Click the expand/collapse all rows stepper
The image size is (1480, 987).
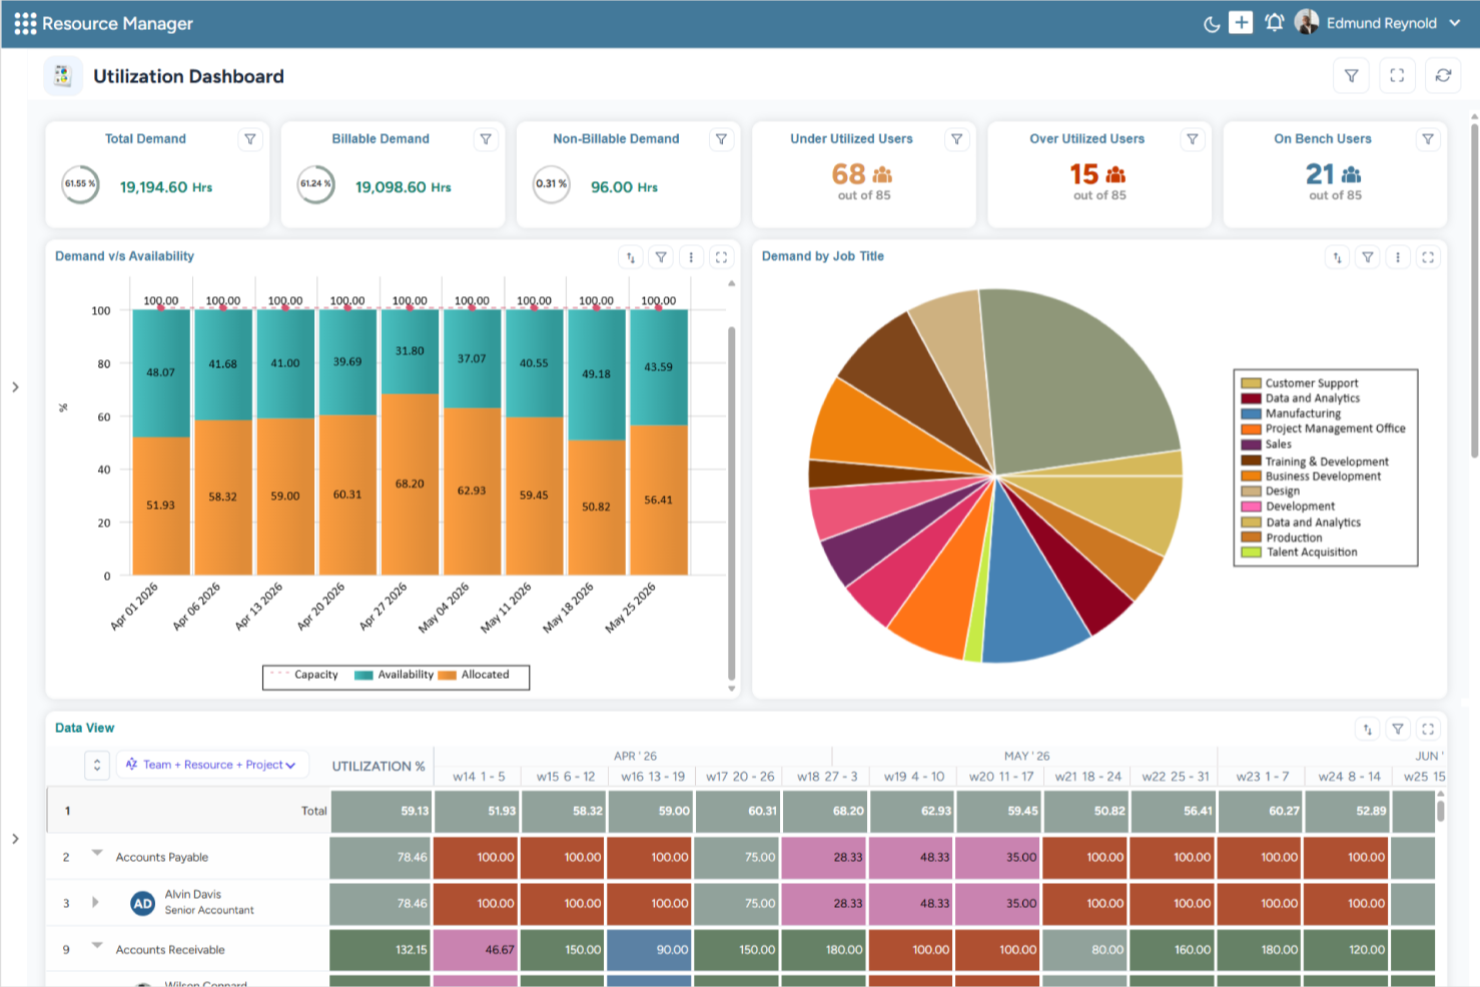tap(97, 765)
